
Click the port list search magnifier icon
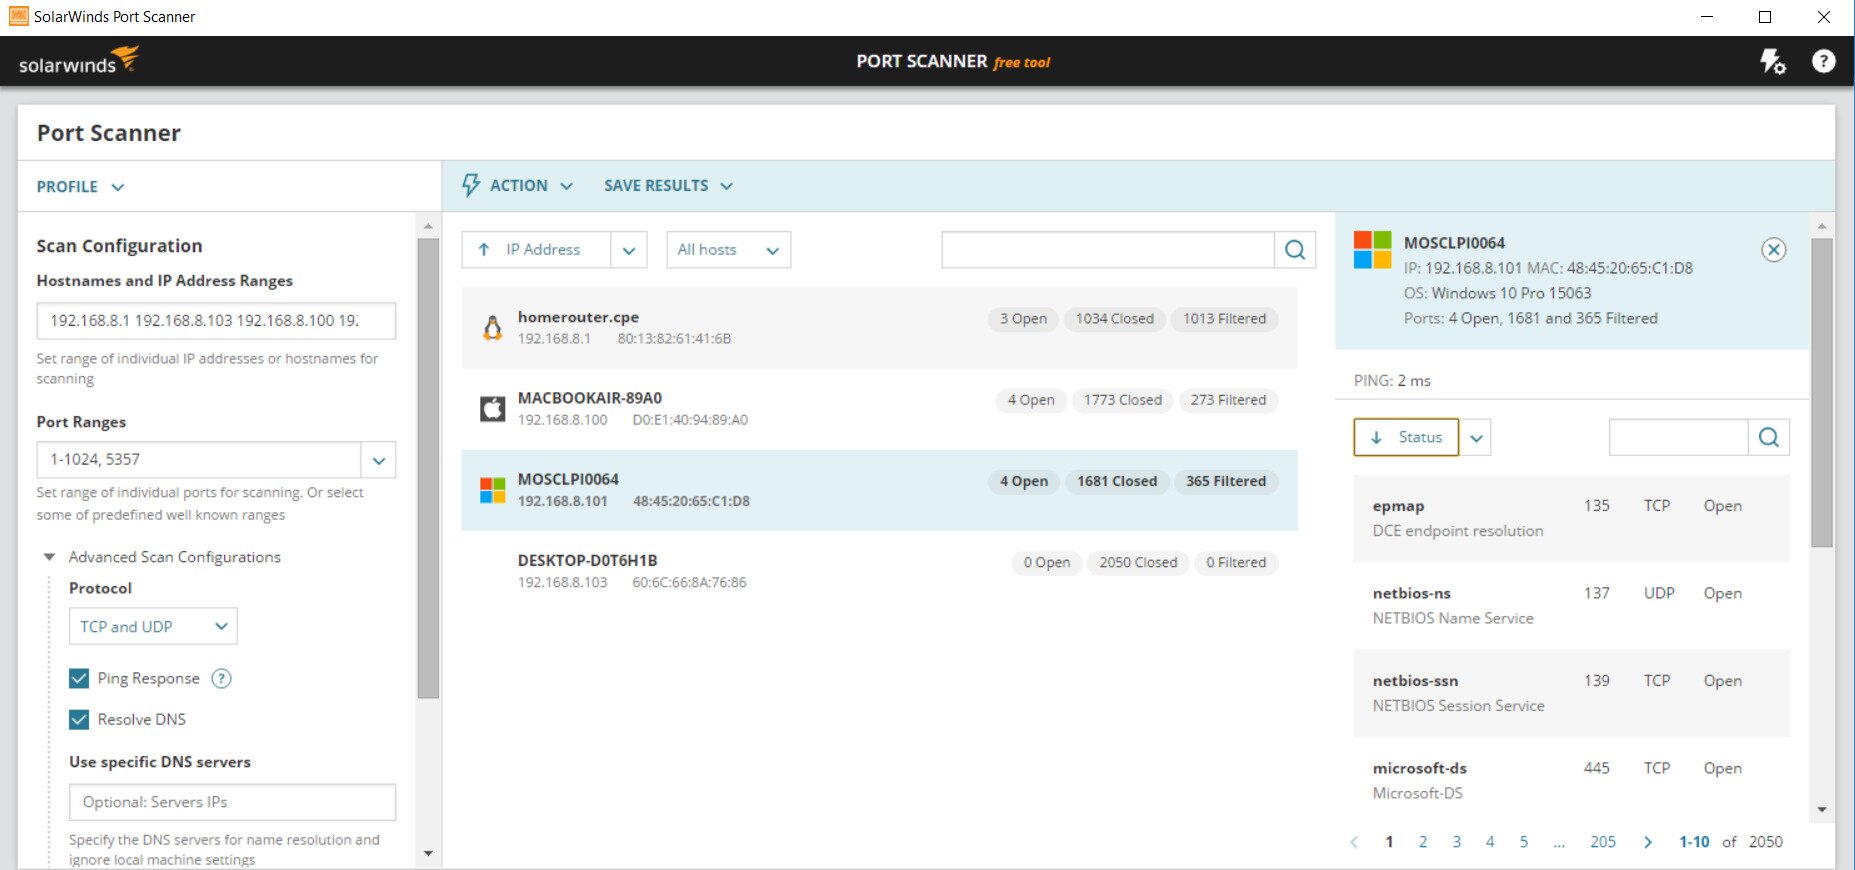1768,437
